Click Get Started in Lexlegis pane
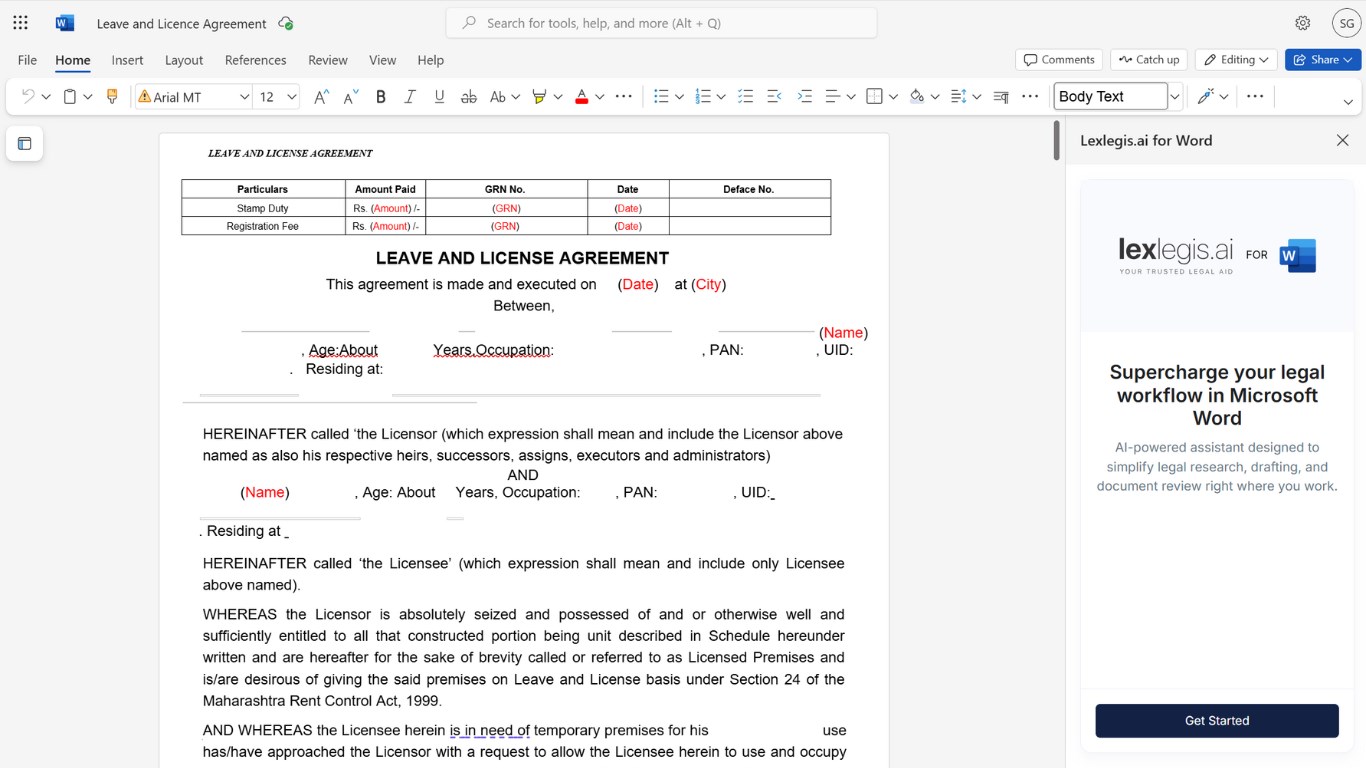The image size is (1366, 768). pyautogui.click(x=1217, y=721)
